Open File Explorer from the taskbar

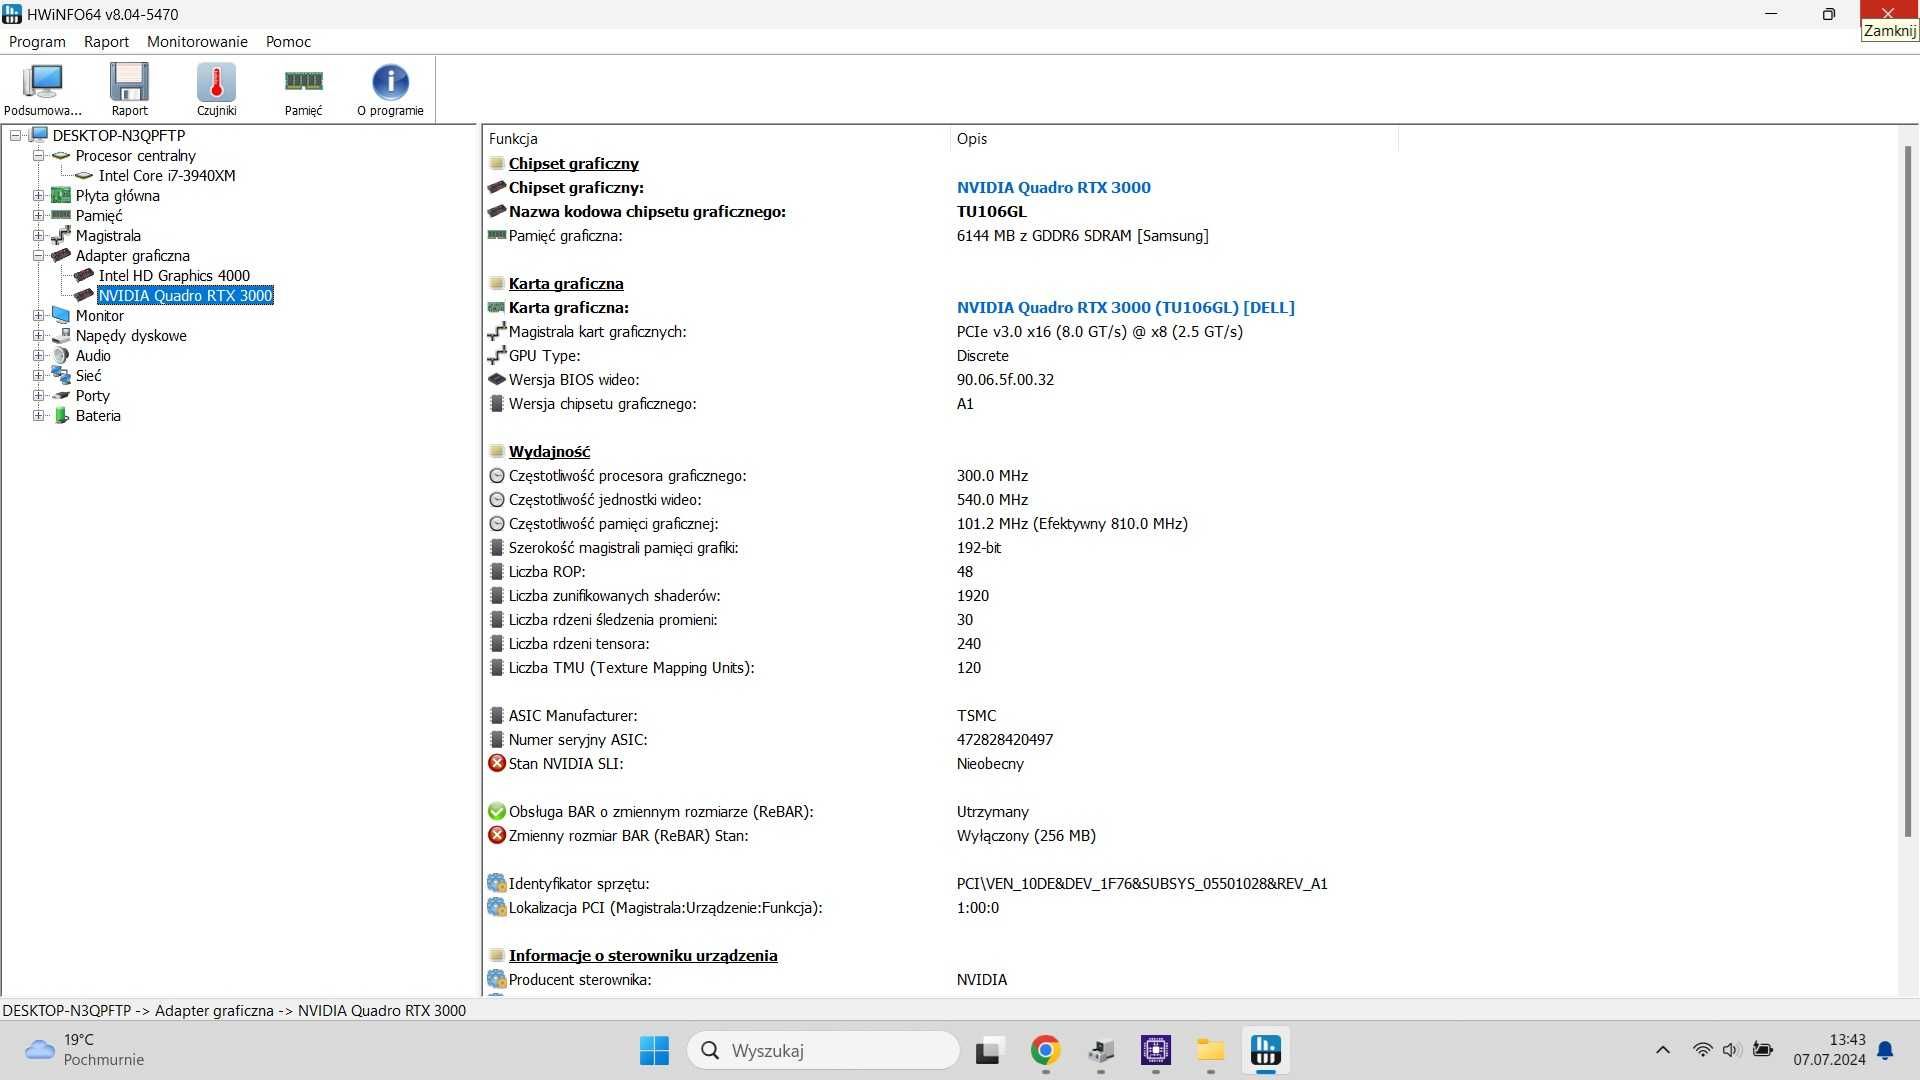coord(1210,1050)
